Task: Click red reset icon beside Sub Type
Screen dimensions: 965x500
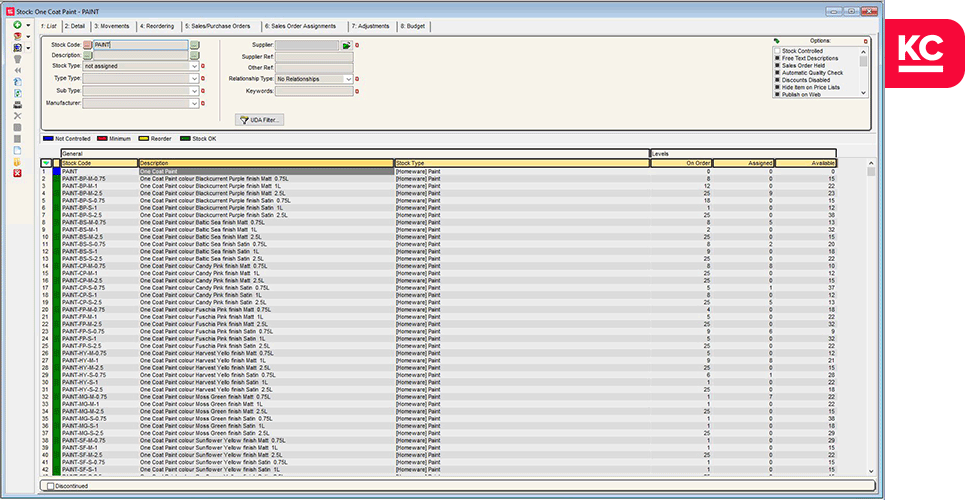Action: pos(203,91)
